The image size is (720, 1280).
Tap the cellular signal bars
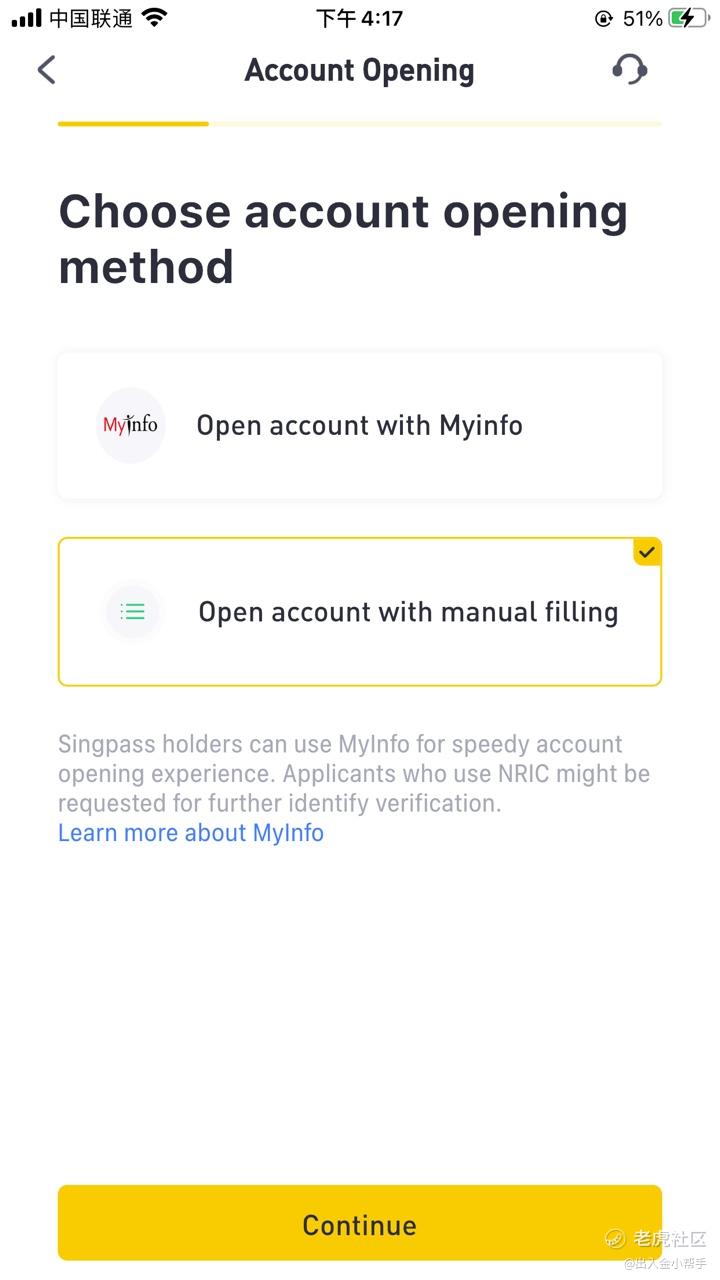[x=26, y=18]
